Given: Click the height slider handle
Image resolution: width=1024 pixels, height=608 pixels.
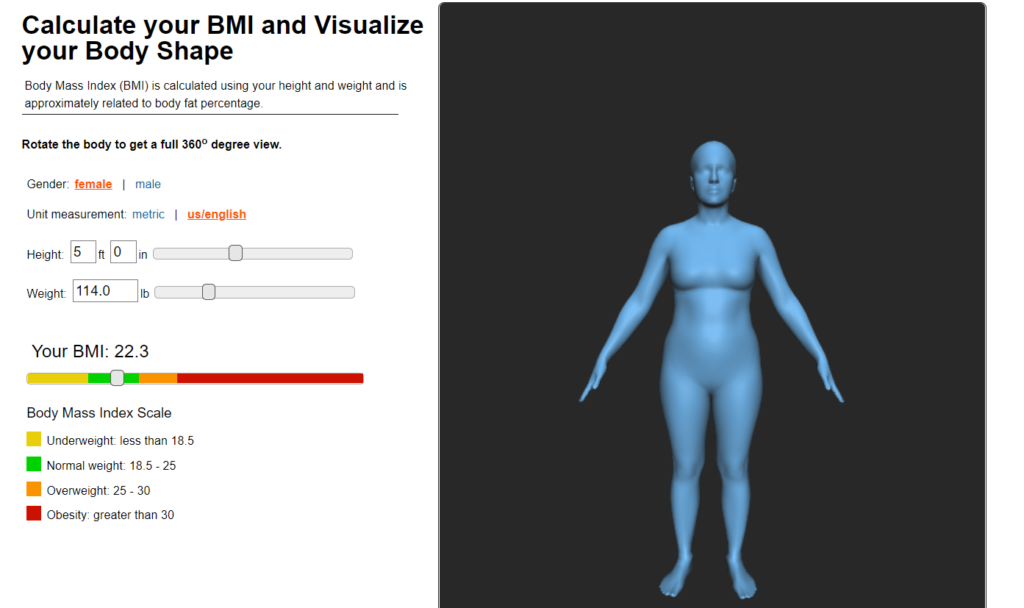Looking at the screenshot, I should tap(235, 253).
